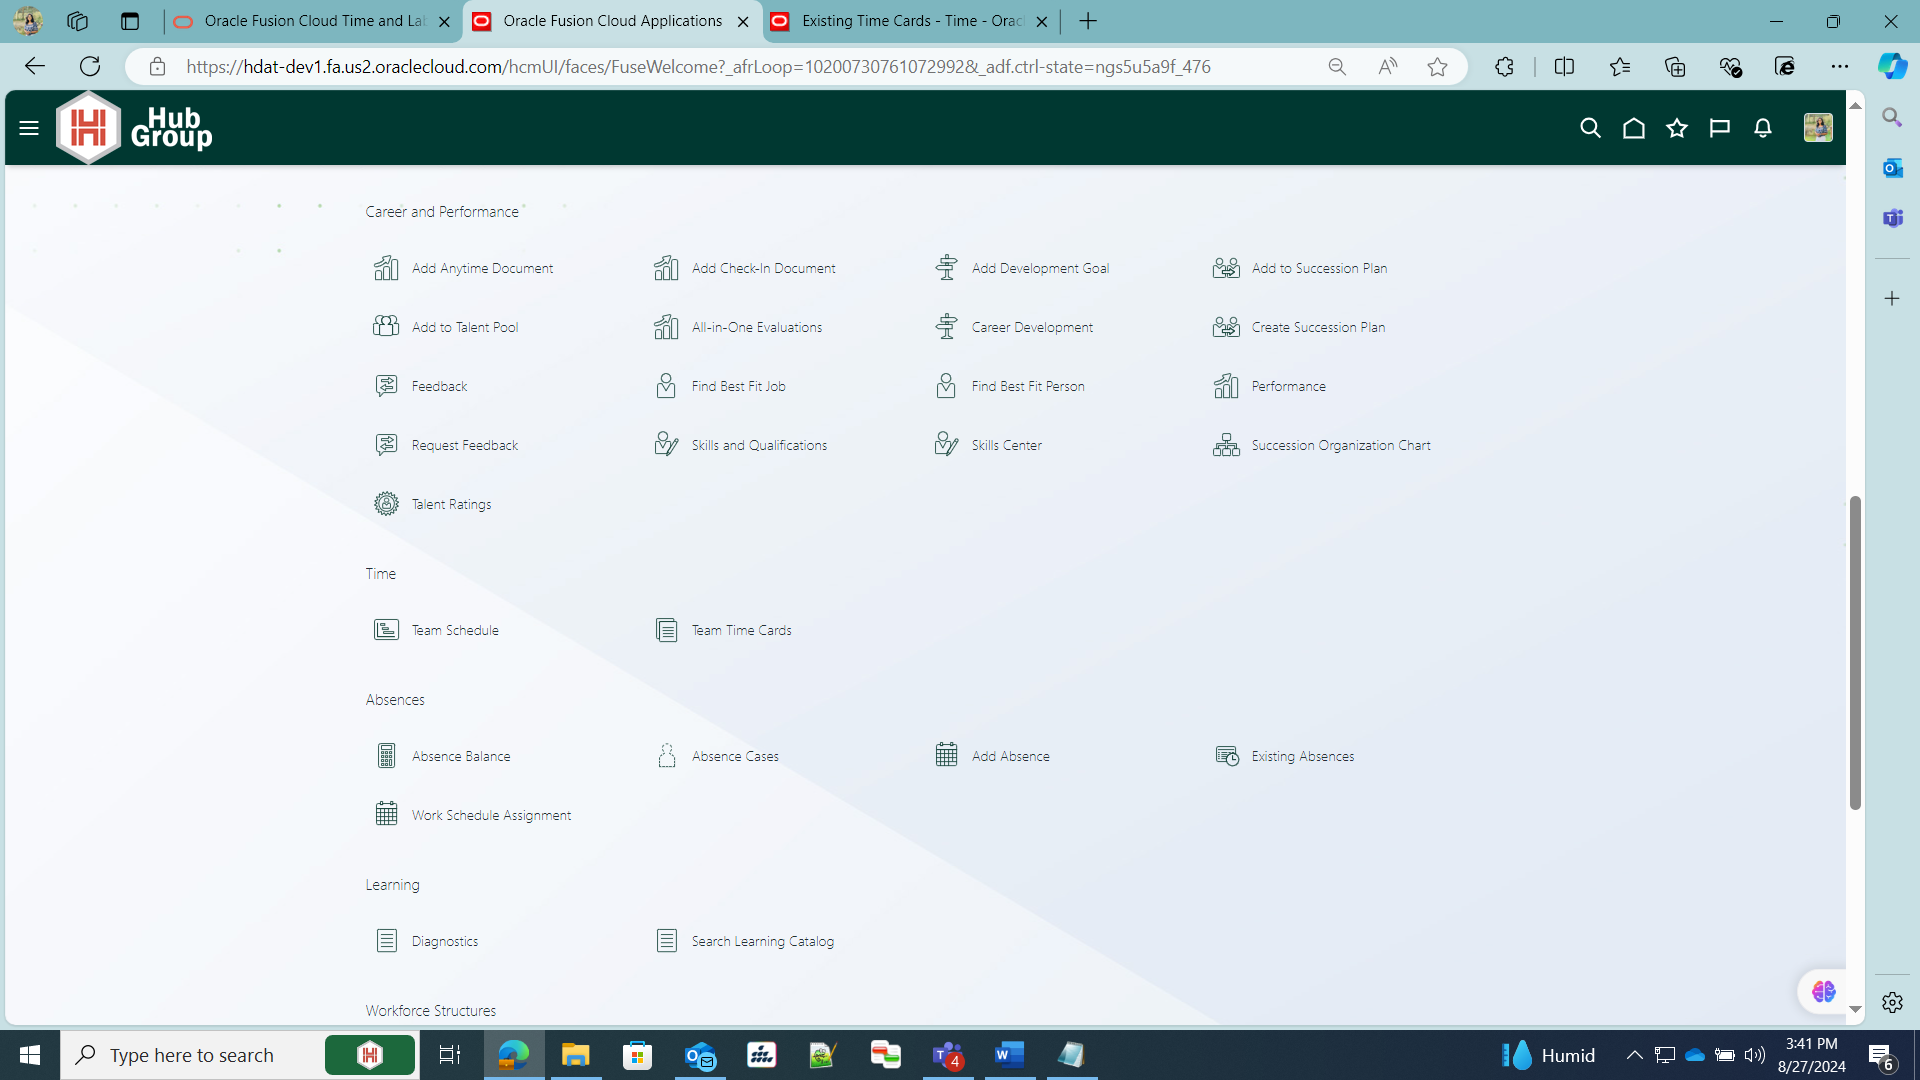Open Add to Succession Plan link
The height and width of the screenshot is (1080, 1920).
point(1319,268)
